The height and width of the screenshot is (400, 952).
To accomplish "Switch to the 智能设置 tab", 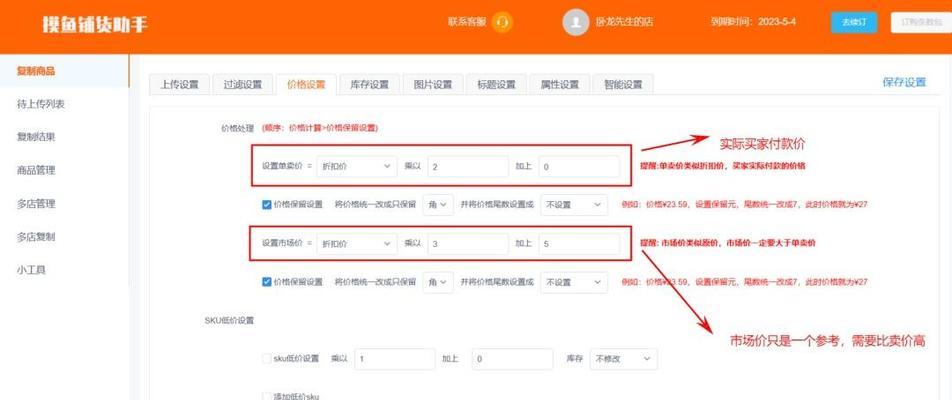I will [623, 84].
